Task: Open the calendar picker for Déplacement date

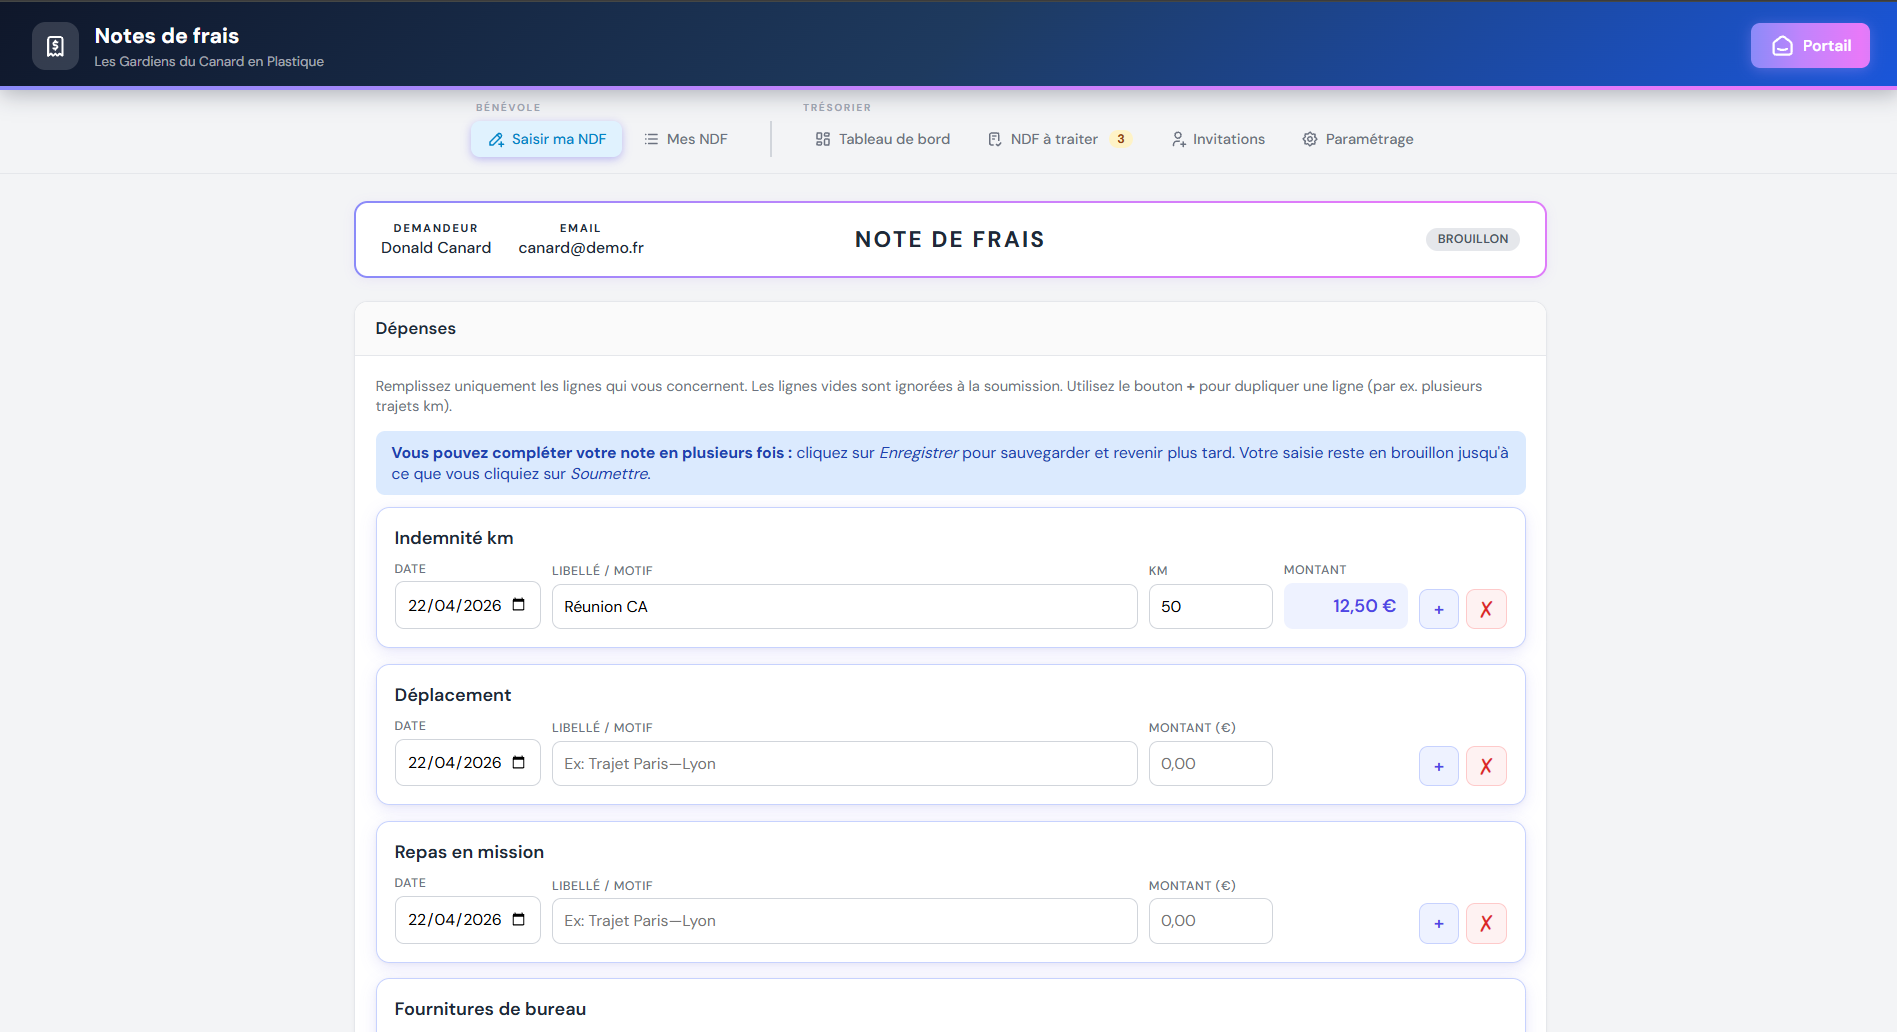Action: point(519,761)
